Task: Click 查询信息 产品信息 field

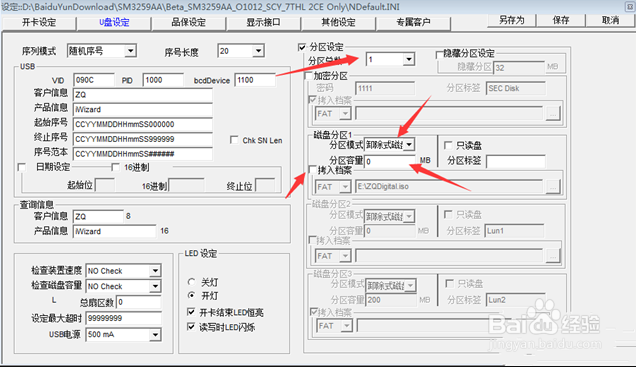Action: pos(114,231)
